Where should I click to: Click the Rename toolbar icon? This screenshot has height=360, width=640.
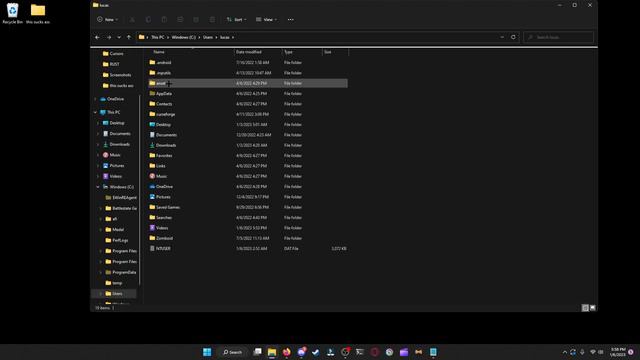pyautogui.click(x=180, y=20)
